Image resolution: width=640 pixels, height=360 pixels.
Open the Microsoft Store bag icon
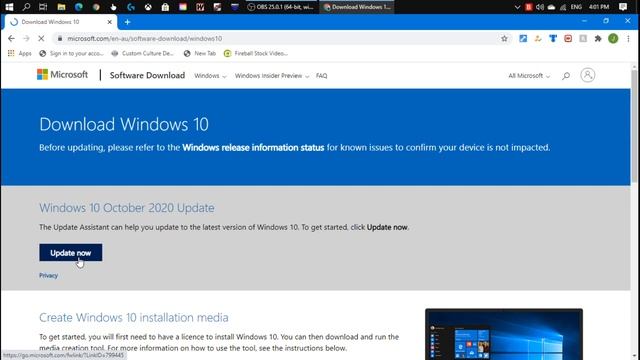click(x=165, y=7)
